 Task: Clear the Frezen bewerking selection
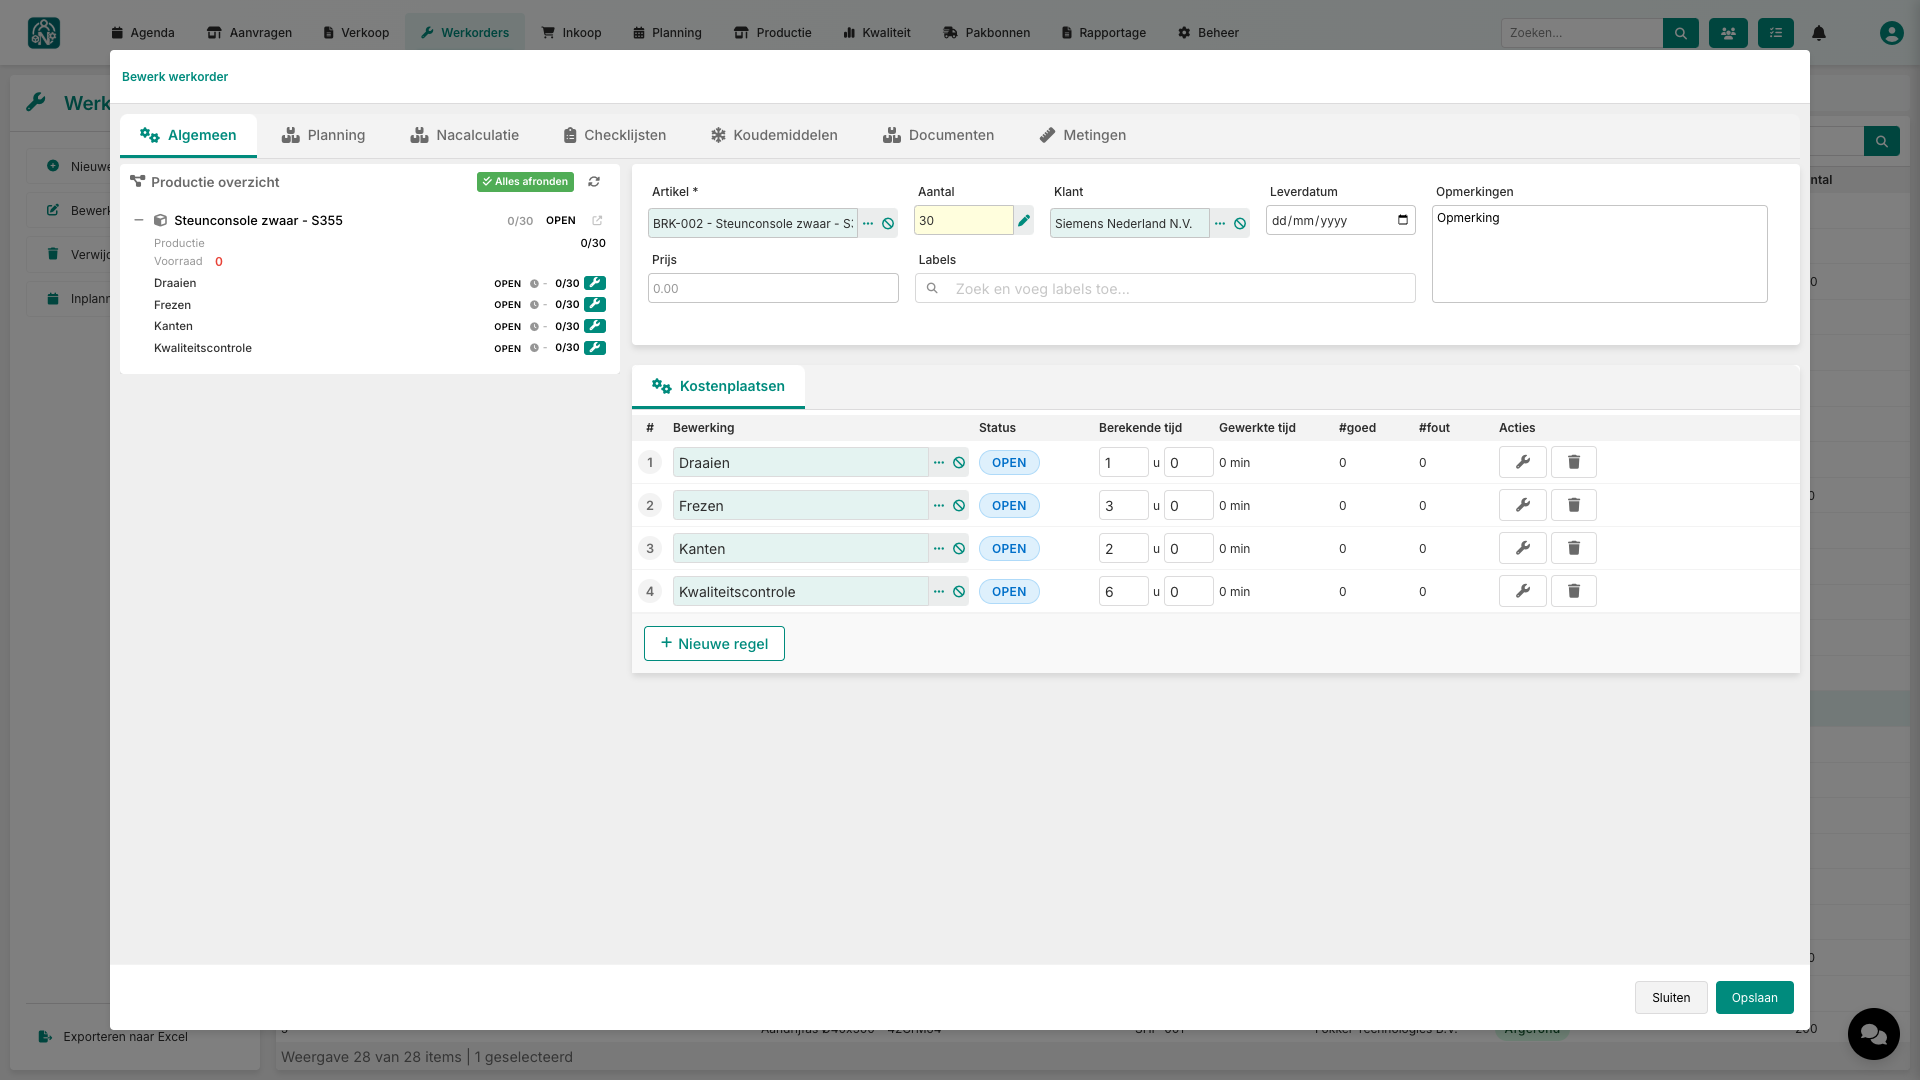pos(959,506)
